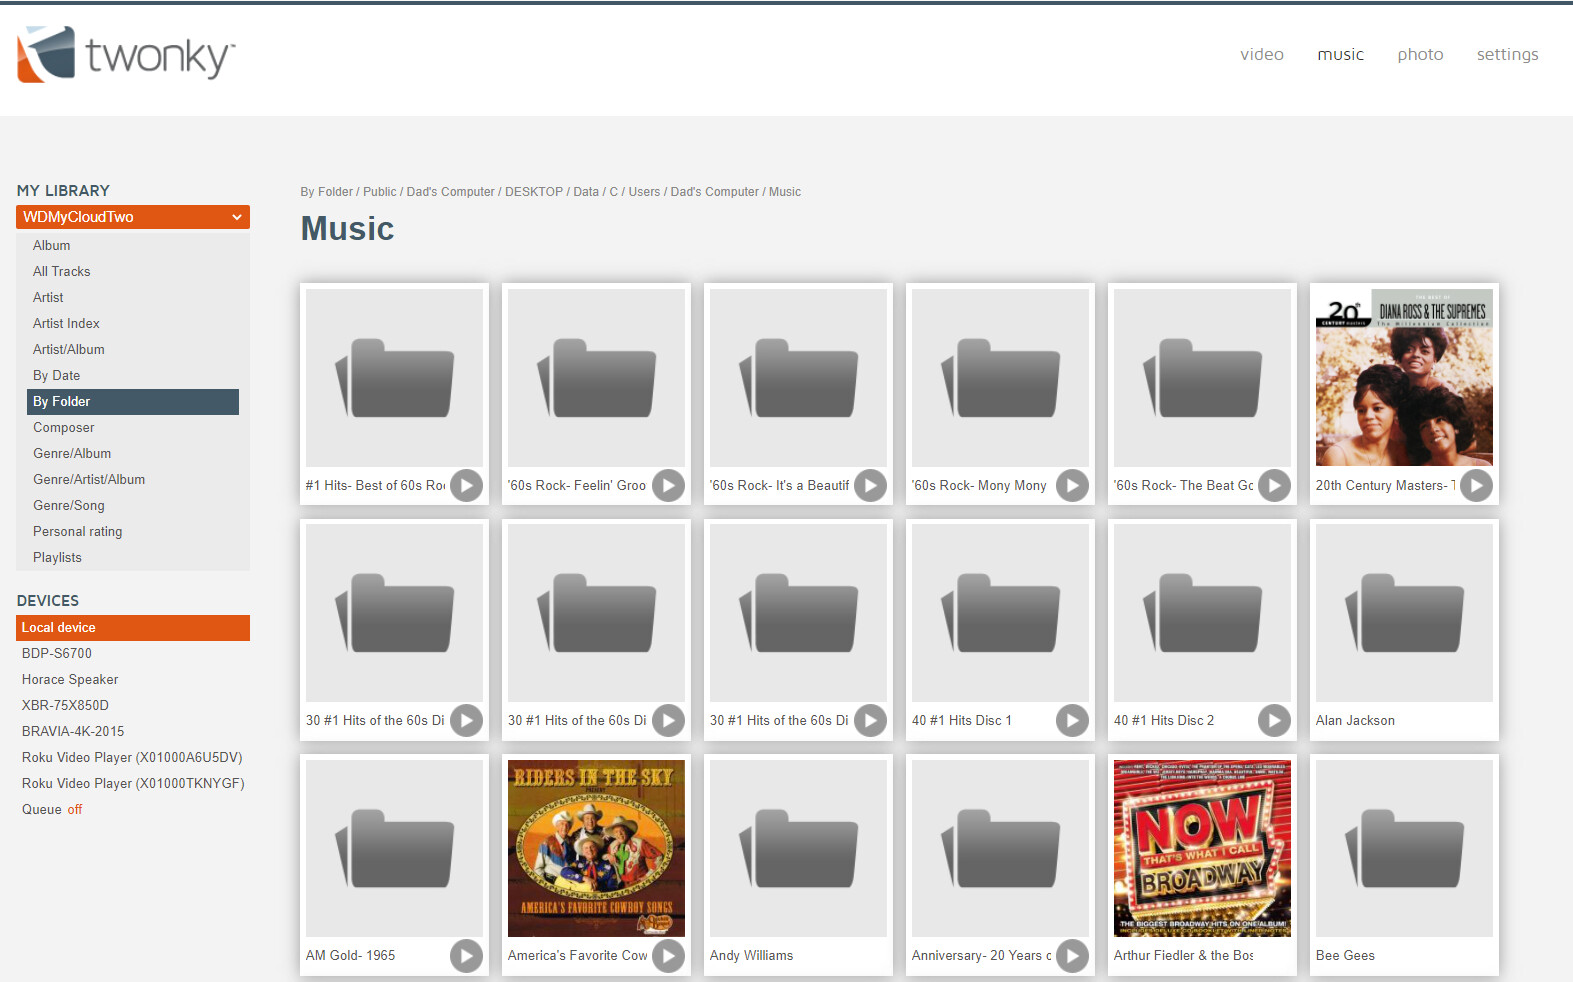This screenshot has height=982, width=1573.
Task: Toggle the Queue off switch
Action: tap(75, 810)
